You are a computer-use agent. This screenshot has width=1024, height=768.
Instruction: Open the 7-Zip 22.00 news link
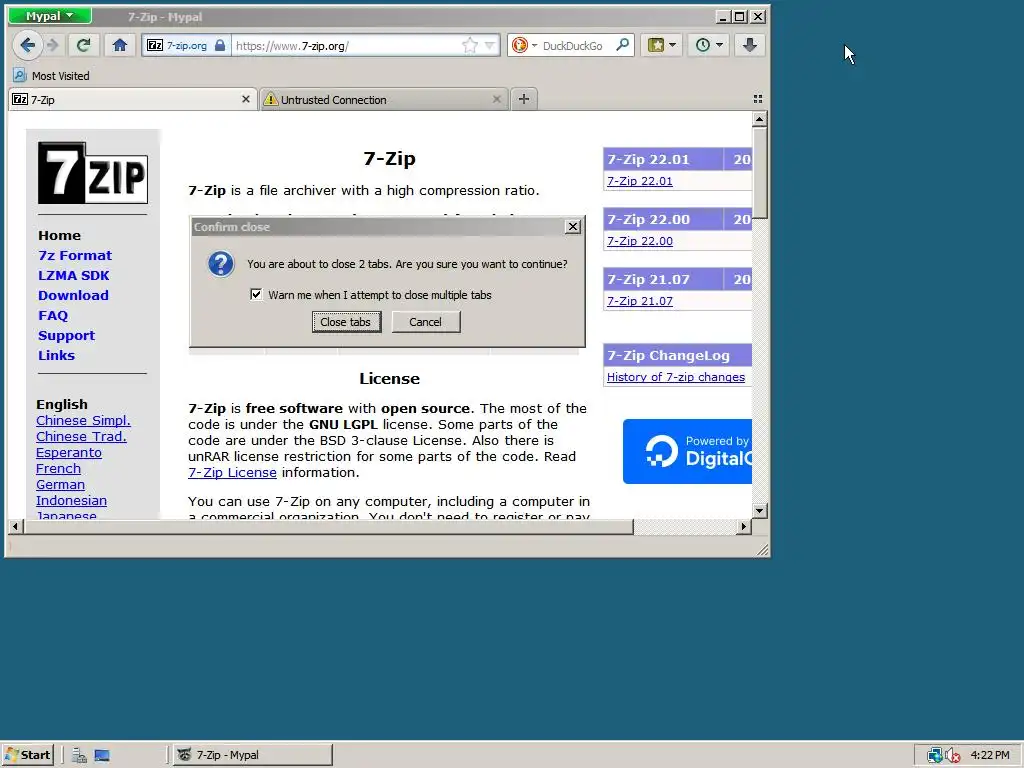[639, 241]
